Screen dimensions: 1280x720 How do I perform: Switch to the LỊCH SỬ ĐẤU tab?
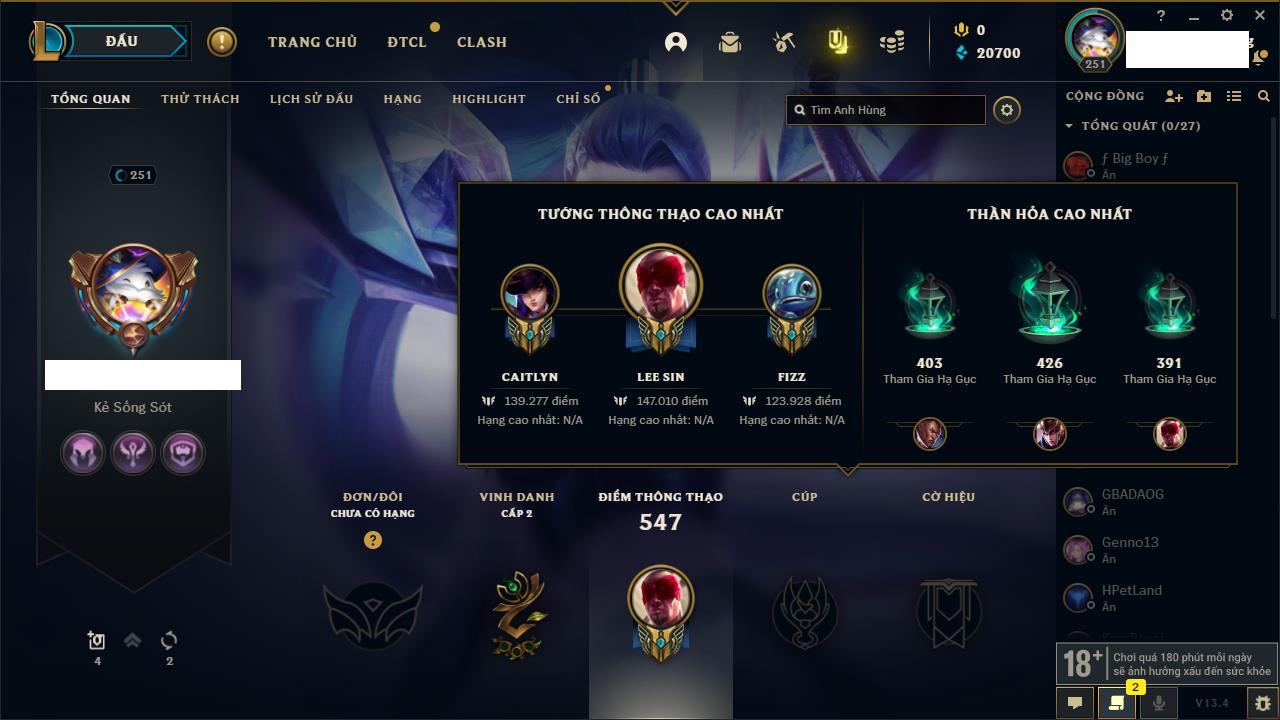(x=311, y=99)
